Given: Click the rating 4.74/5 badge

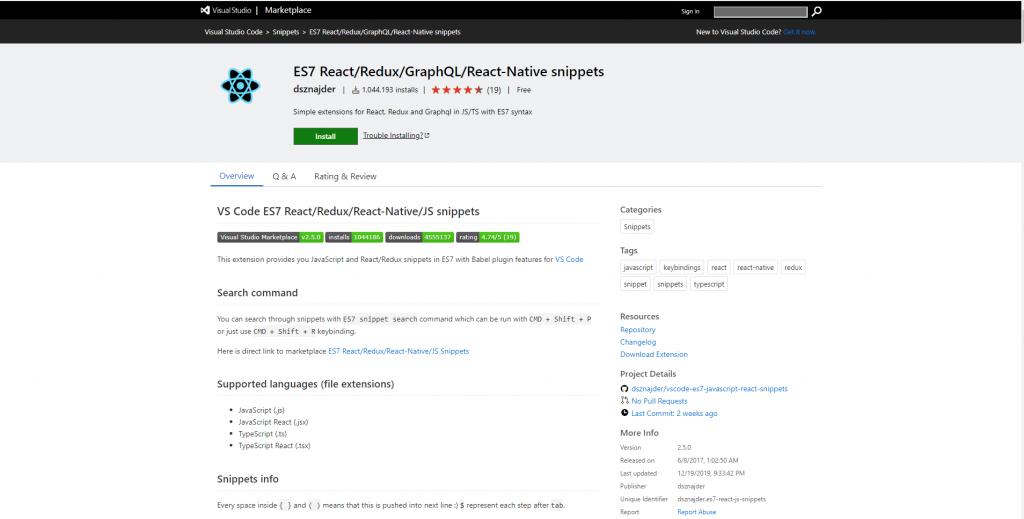Looking at the screenshot, I should tap(488, 237).
